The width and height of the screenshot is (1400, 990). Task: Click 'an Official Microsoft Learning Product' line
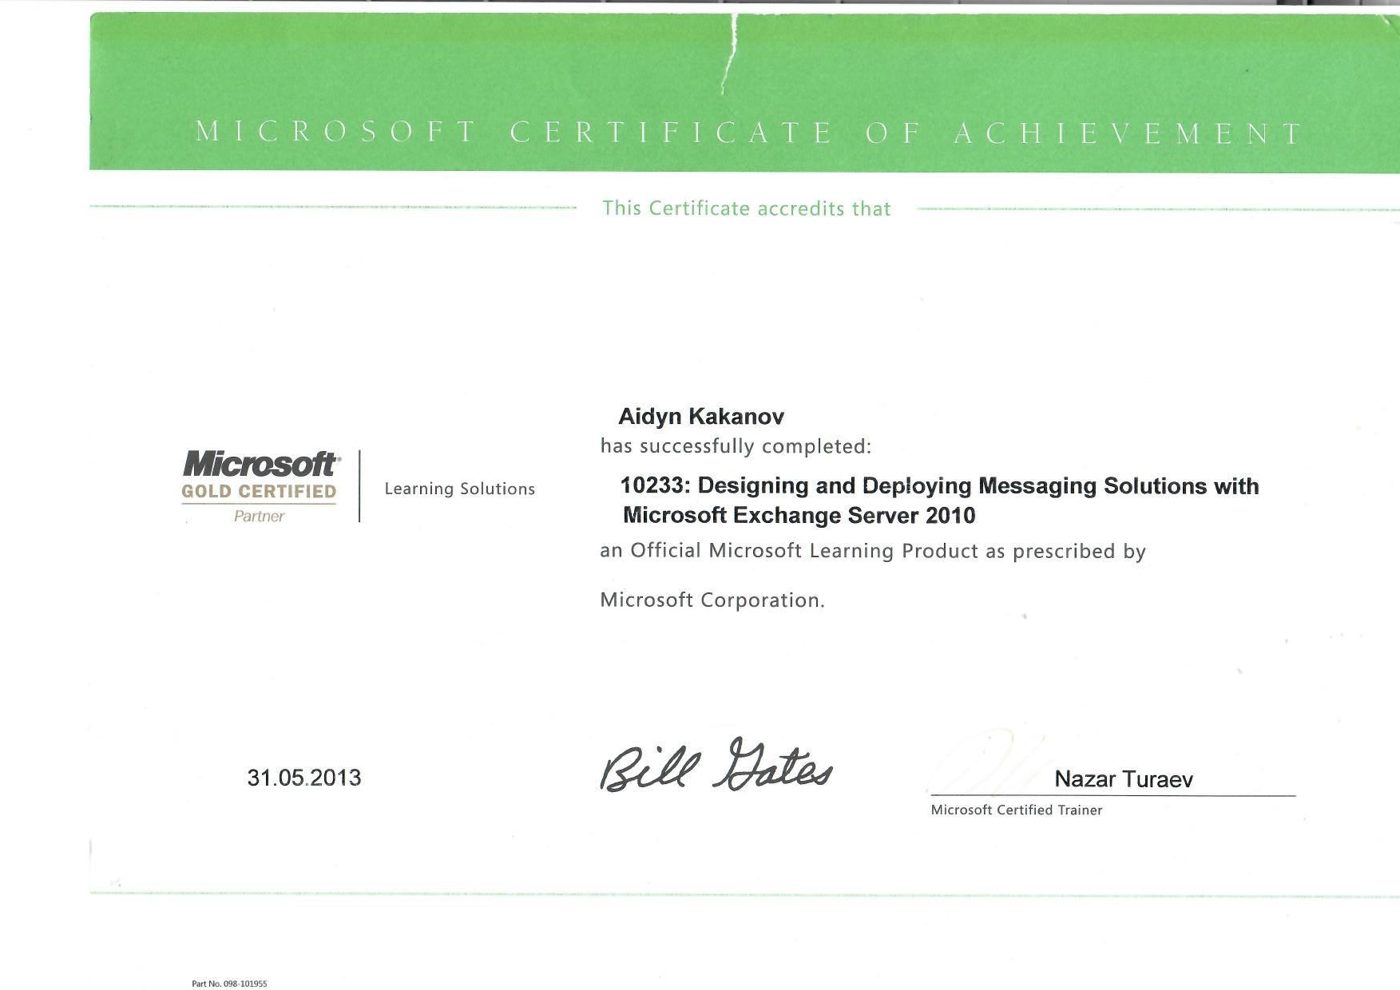[872, 551]
